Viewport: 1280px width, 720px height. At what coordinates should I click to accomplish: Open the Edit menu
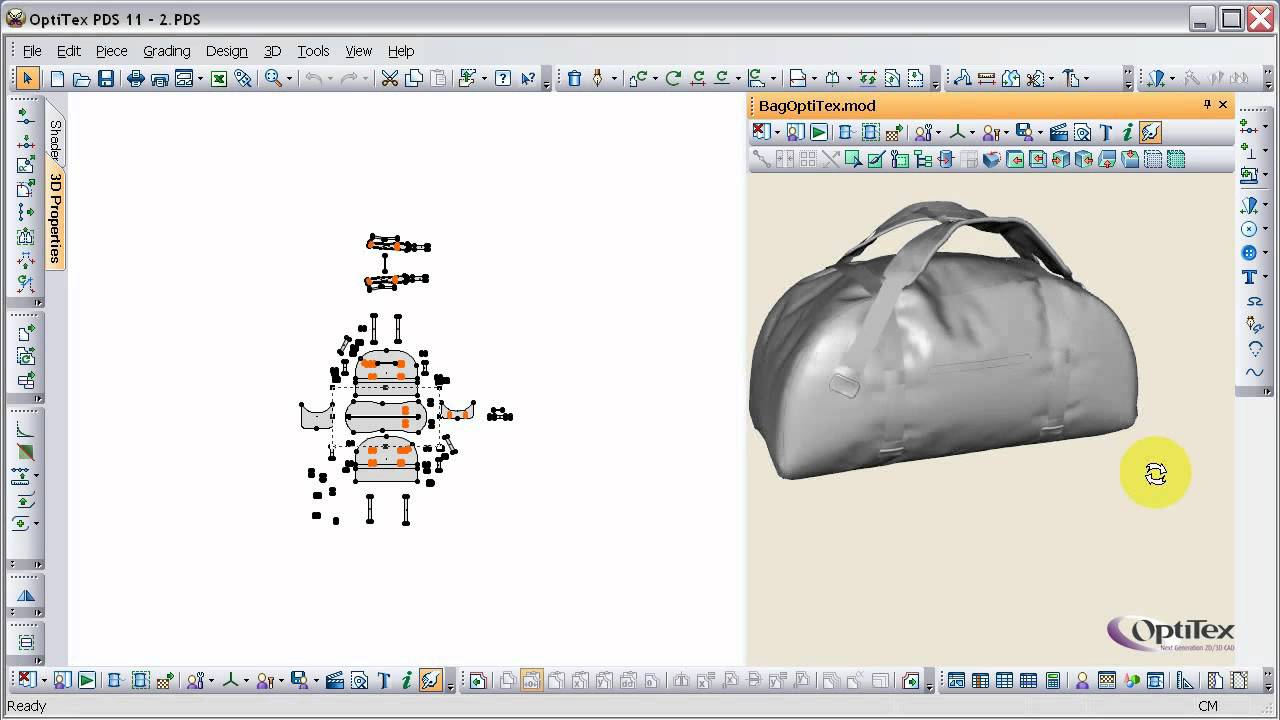click(x=69, y=51)
